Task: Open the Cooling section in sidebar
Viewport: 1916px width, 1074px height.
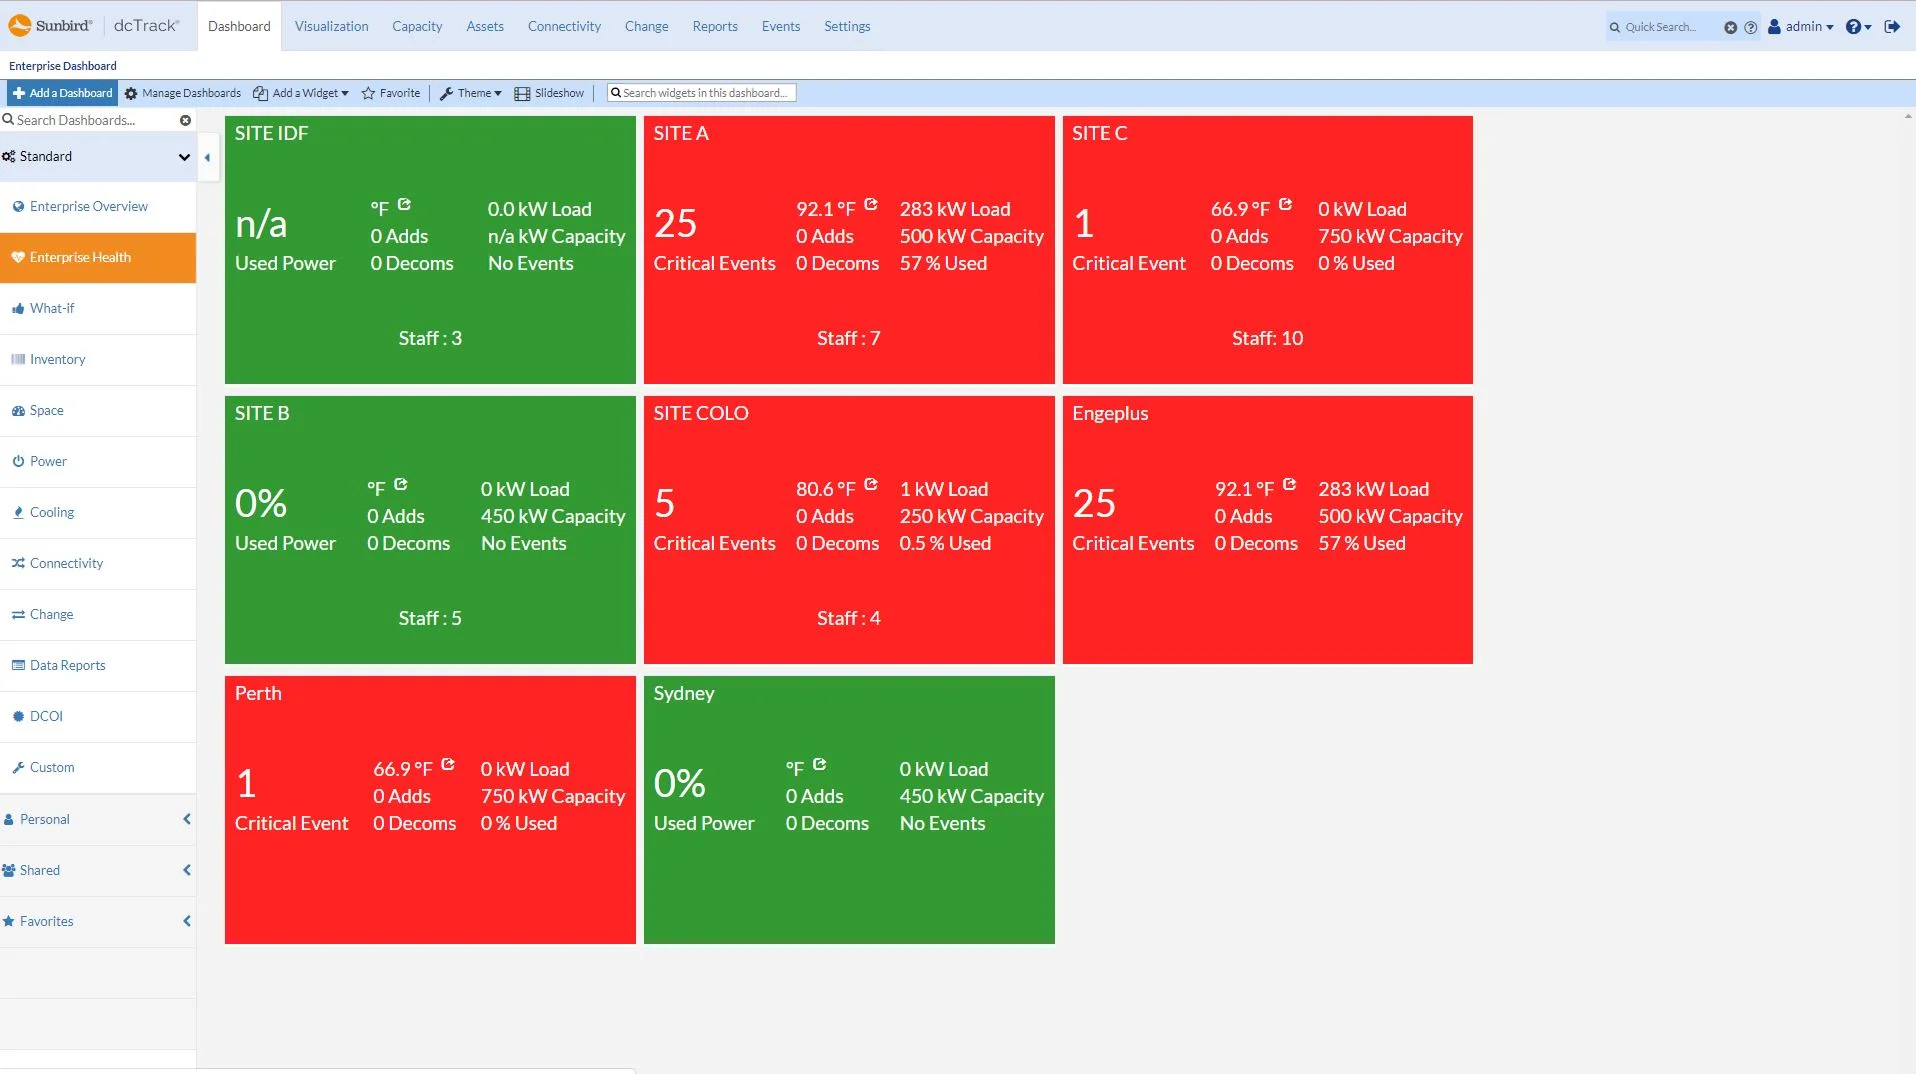Action: [x=51, y=512]
